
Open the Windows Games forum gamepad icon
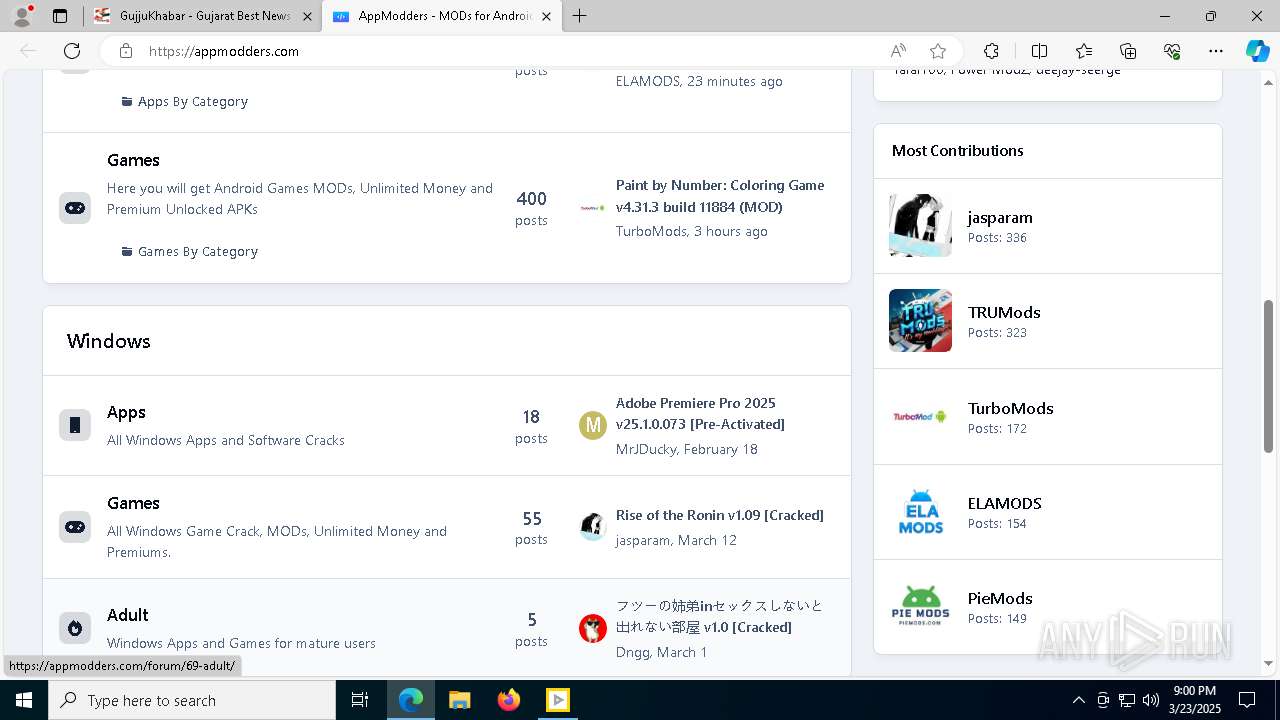tap(75, 527)
